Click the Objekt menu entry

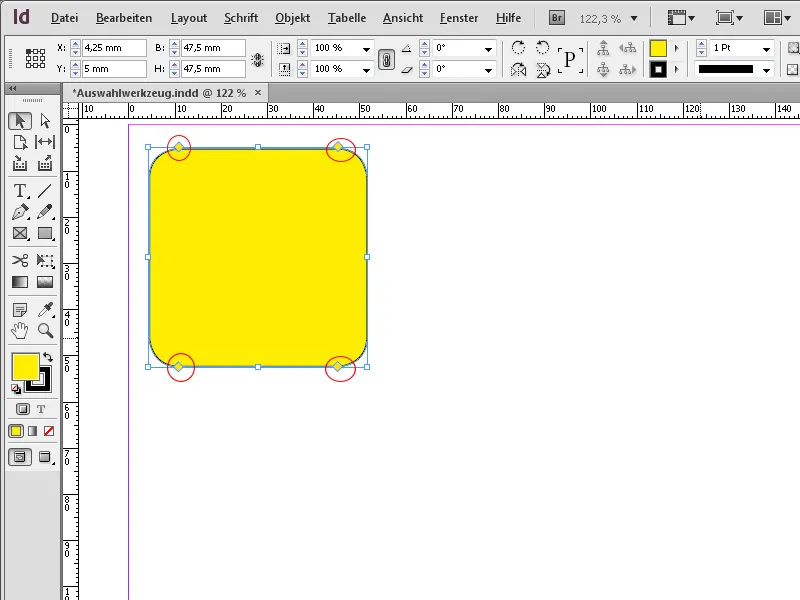tap(292, 17)
